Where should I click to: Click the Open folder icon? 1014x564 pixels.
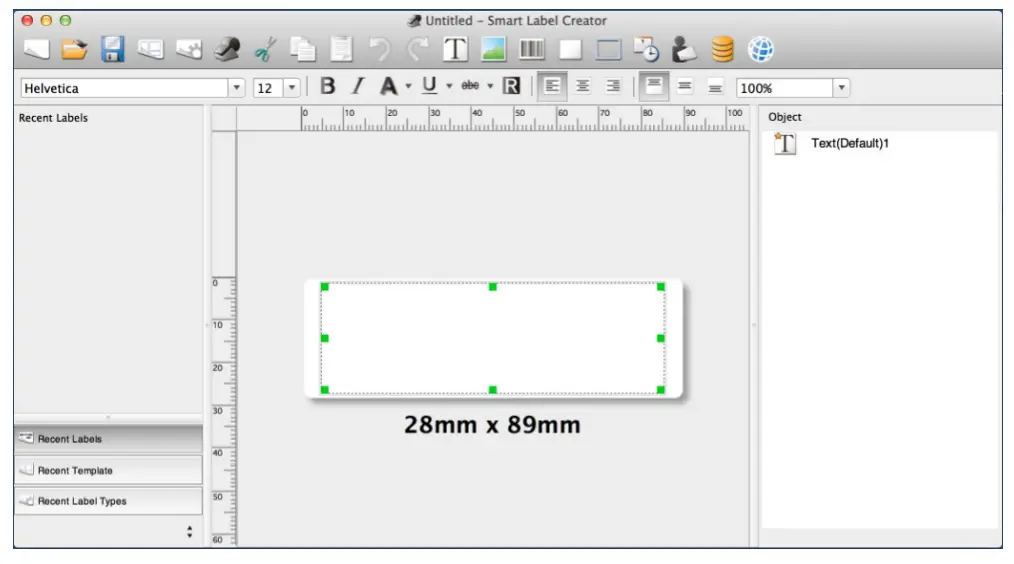pyautogui.click(x=74, y=49)
